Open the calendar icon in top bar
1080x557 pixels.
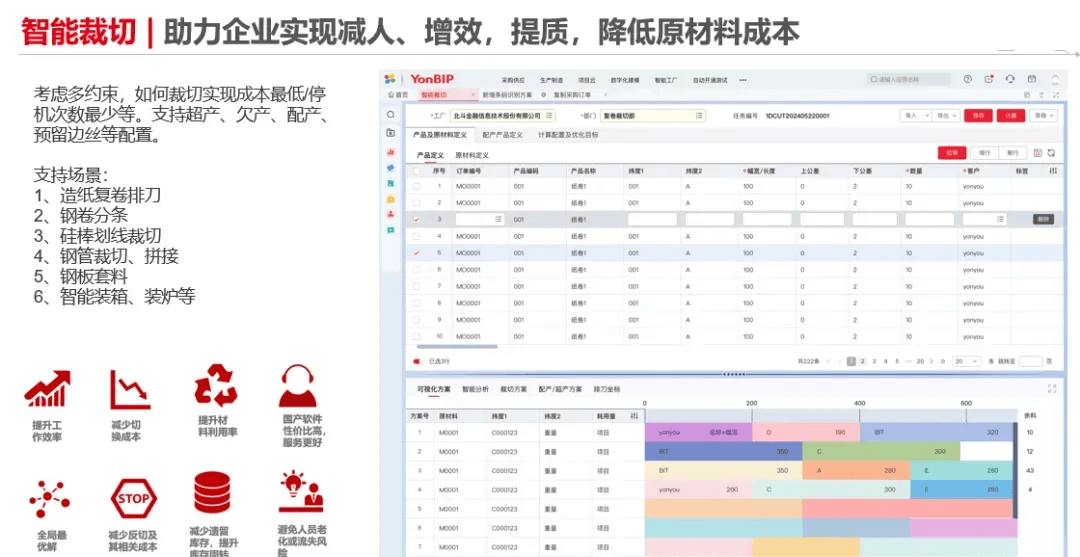click(1032, 79)
